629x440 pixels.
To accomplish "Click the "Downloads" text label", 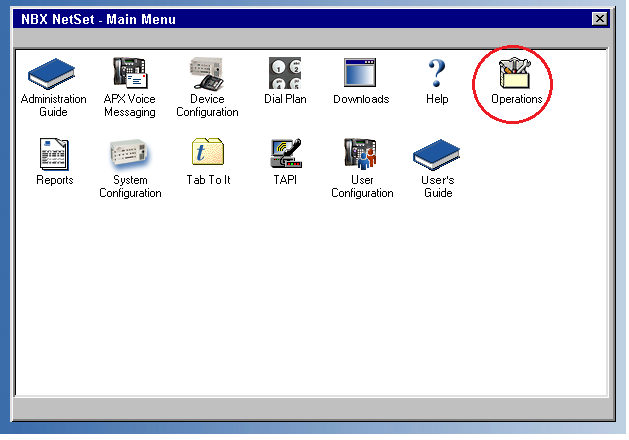I will (361, 100).
